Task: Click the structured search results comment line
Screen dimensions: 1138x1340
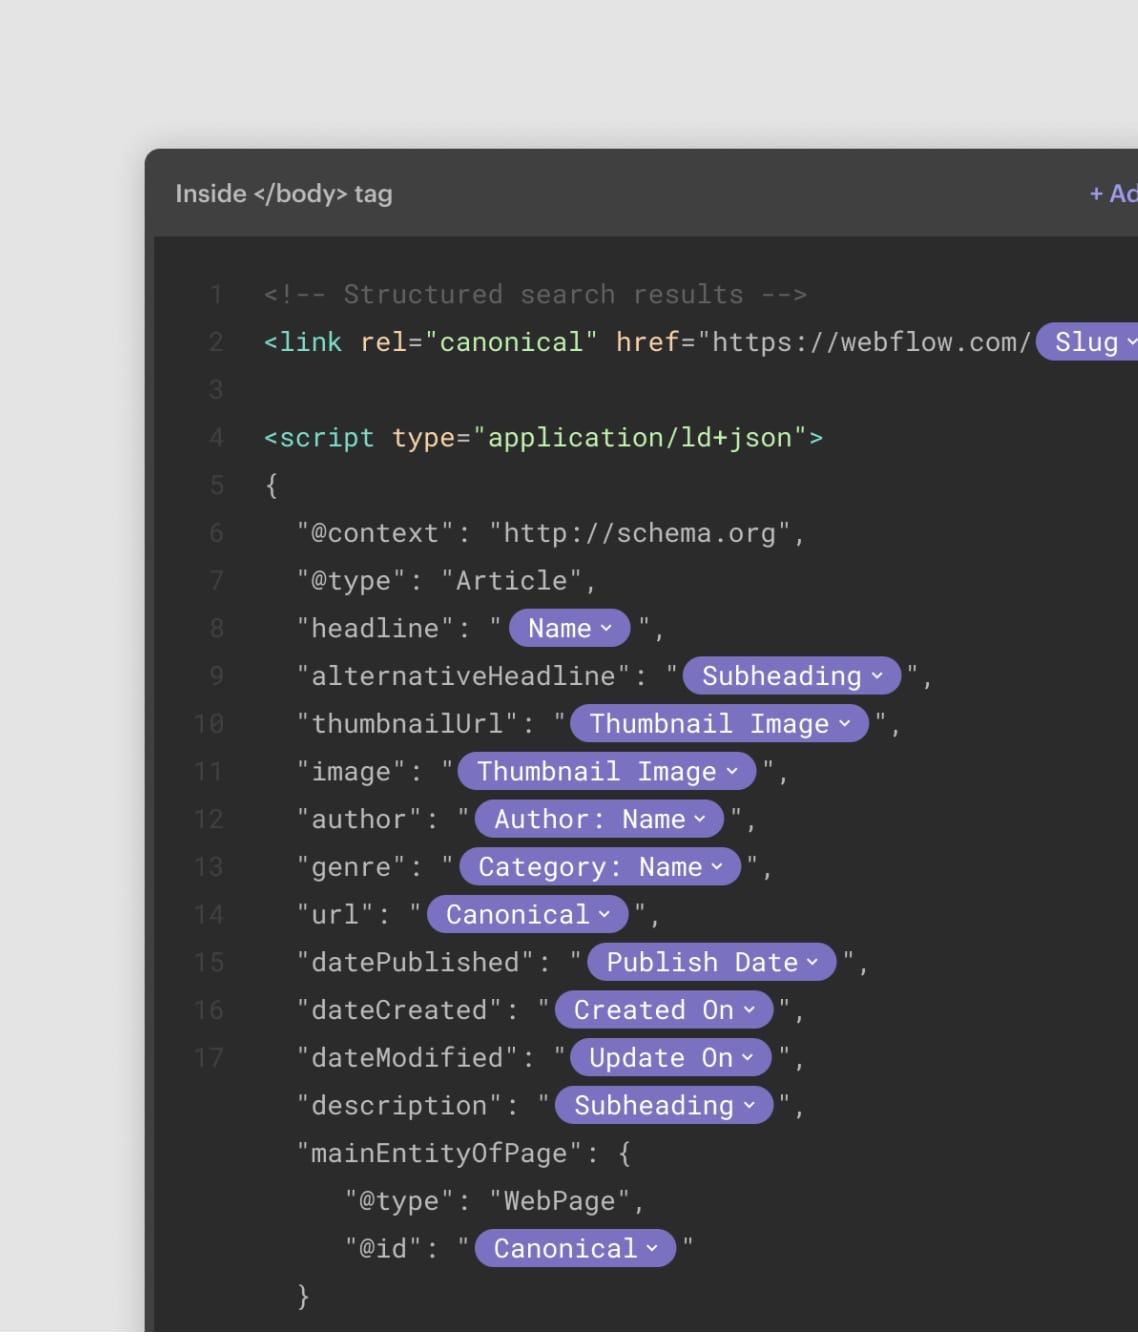Action: [x=533, y=294]
